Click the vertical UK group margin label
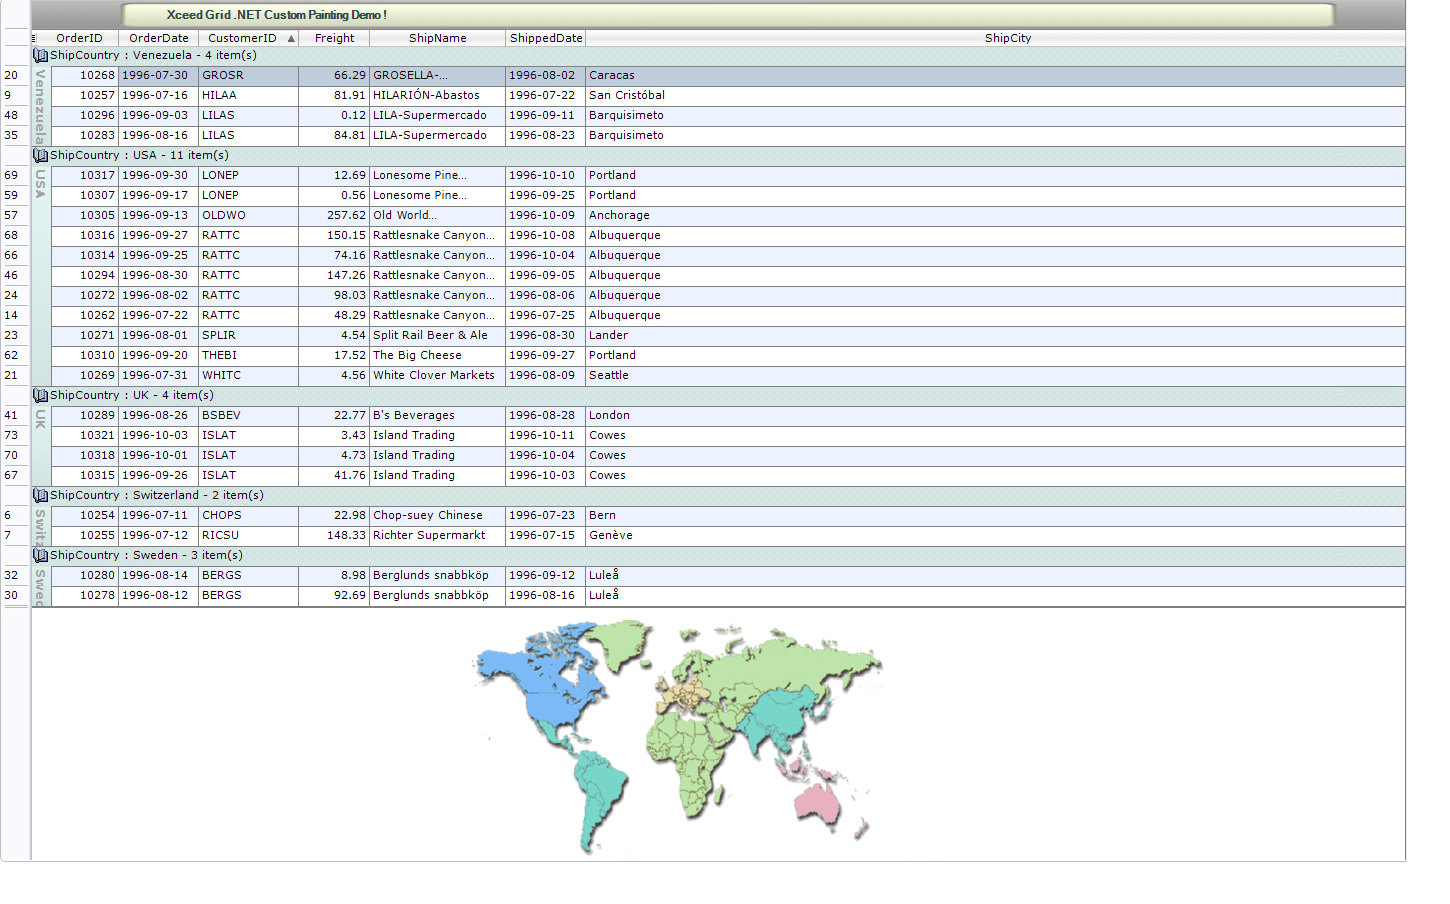 (x=41, y=446)
